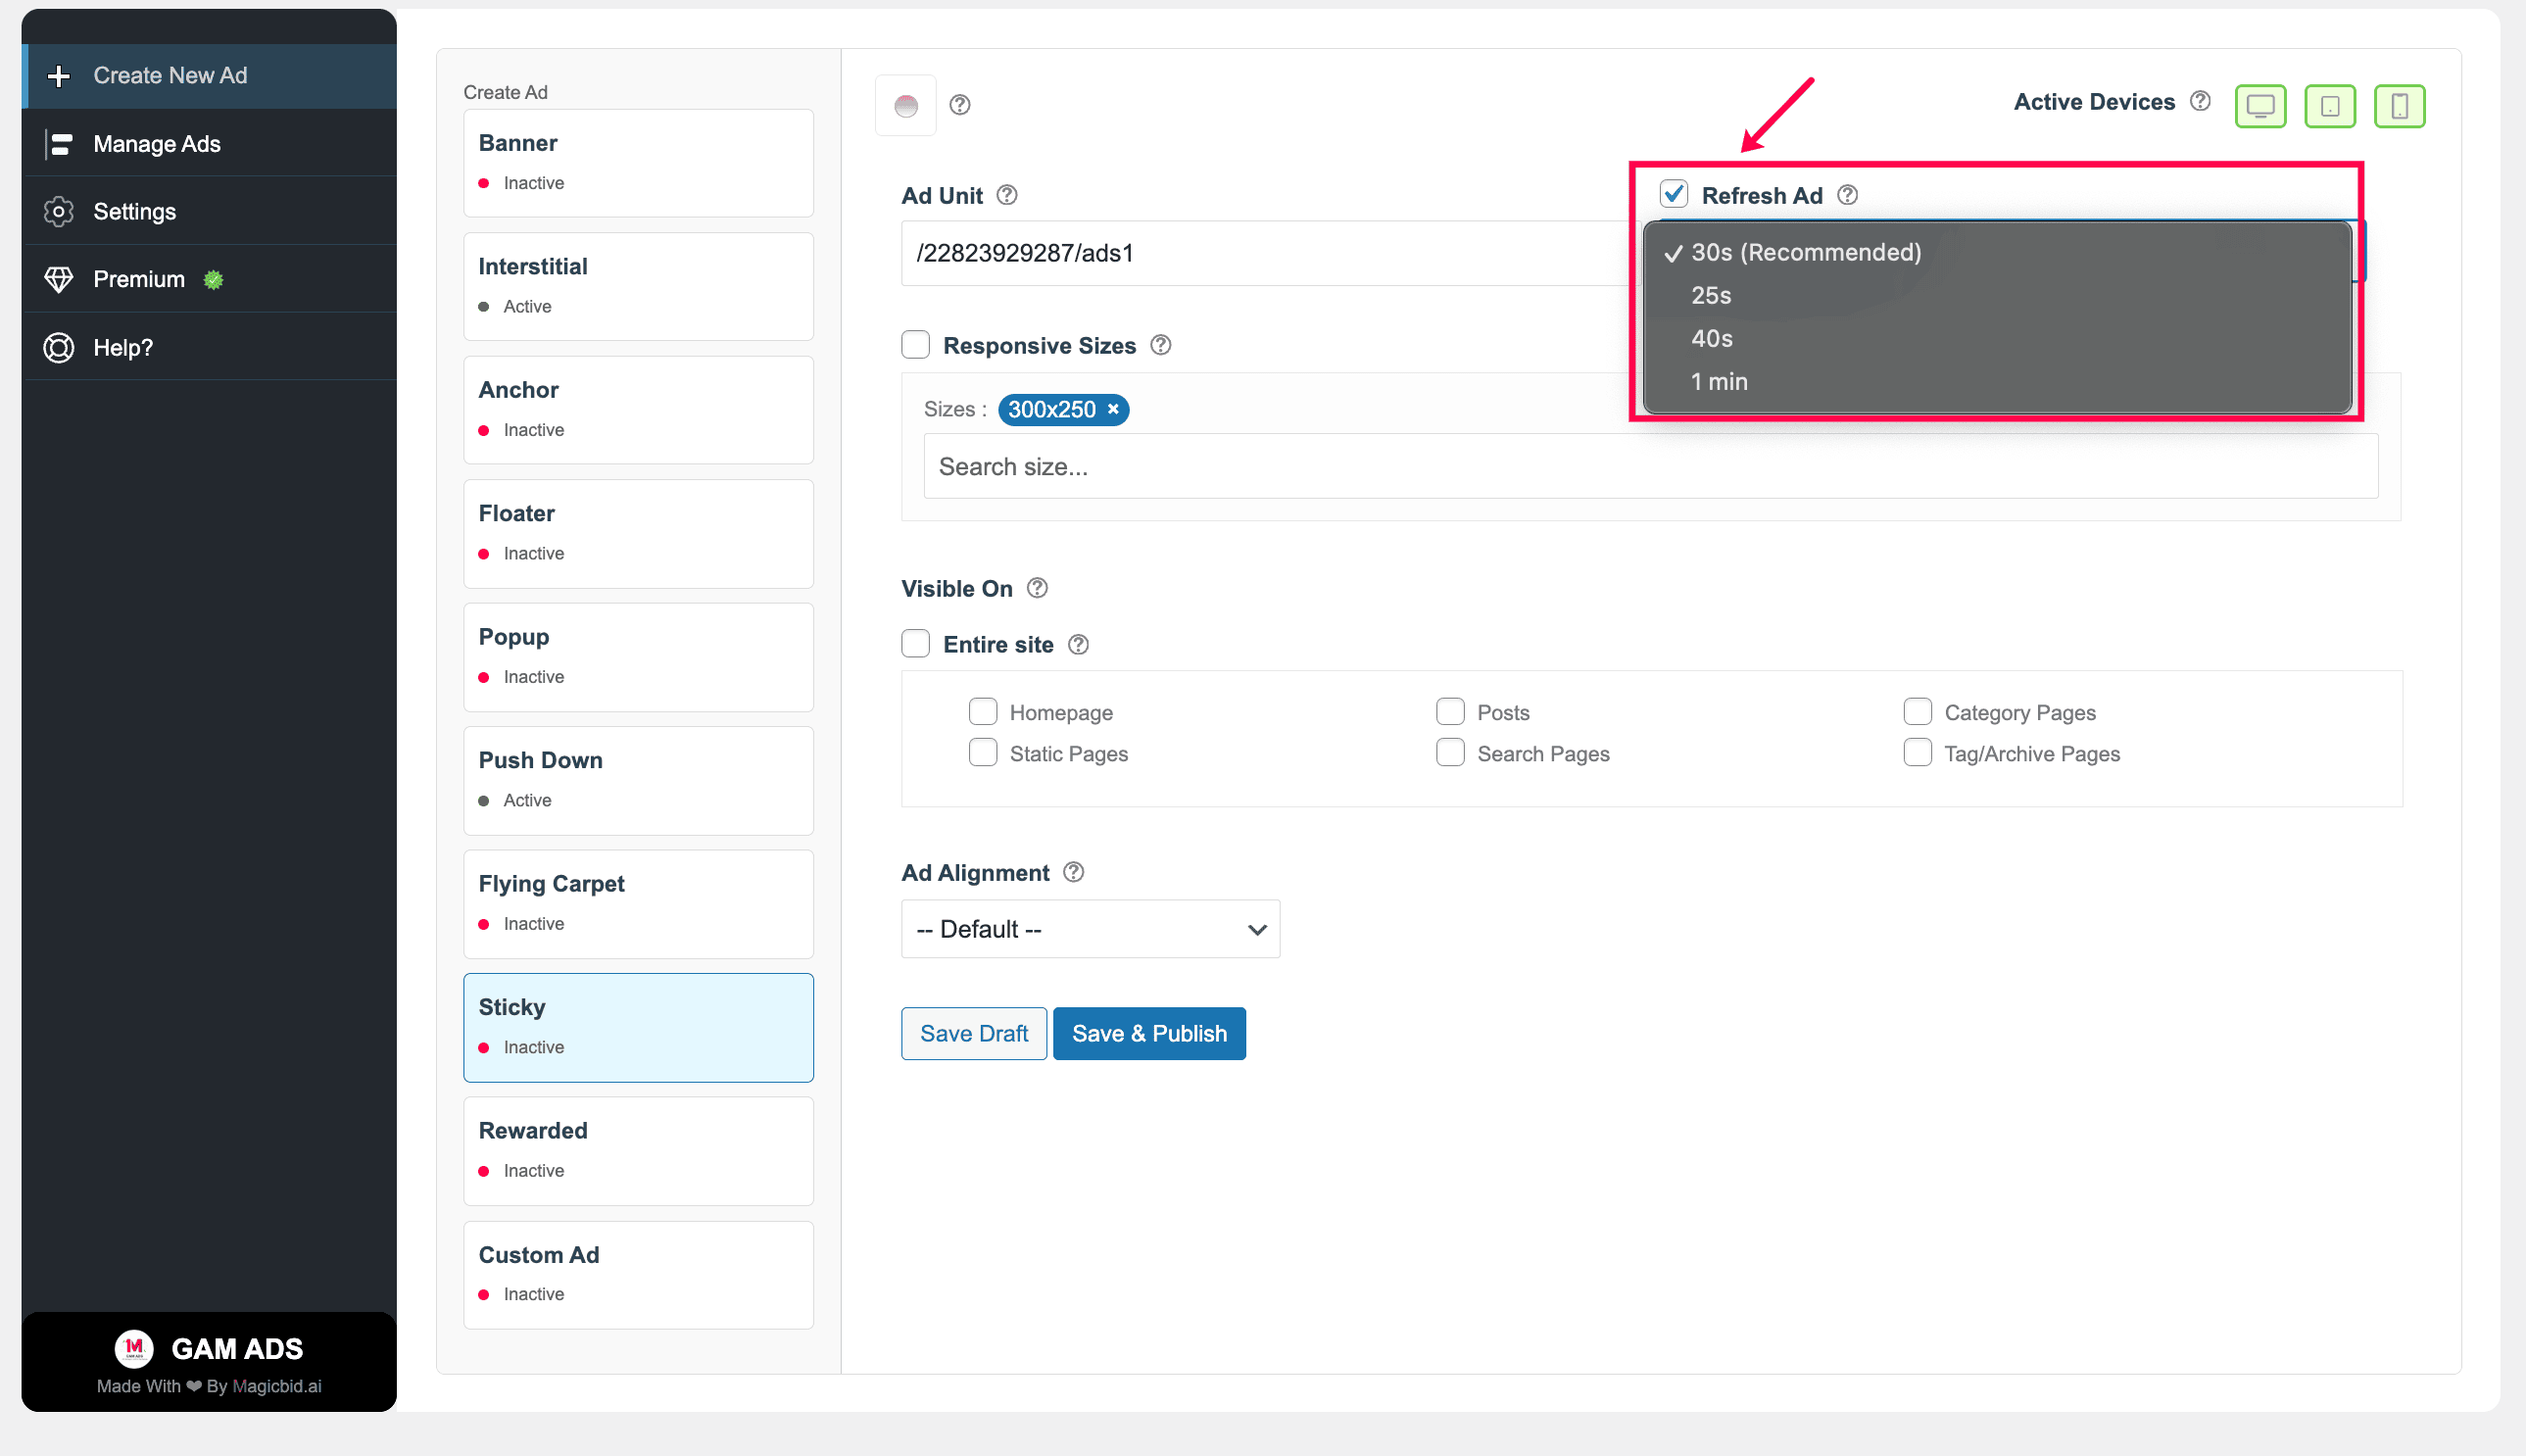Click help icon beside Entire site
This screenshot has height=1456, width=2526.
point(1078,644)
